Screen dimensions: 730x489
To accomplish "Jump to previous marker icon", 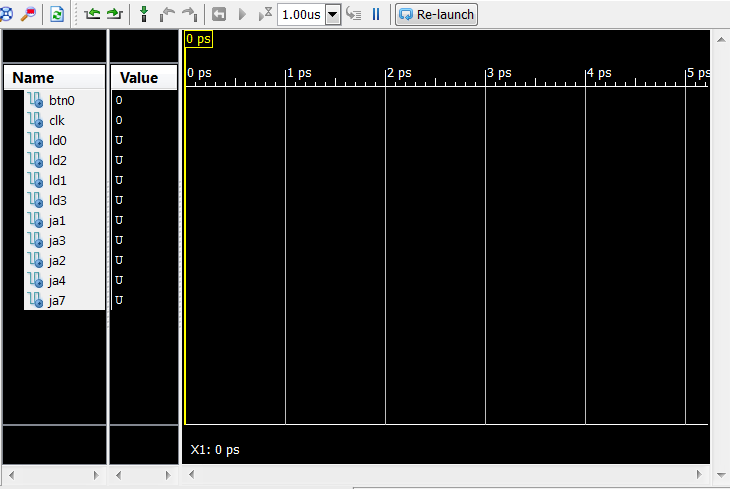I will (x=167, y=14).
